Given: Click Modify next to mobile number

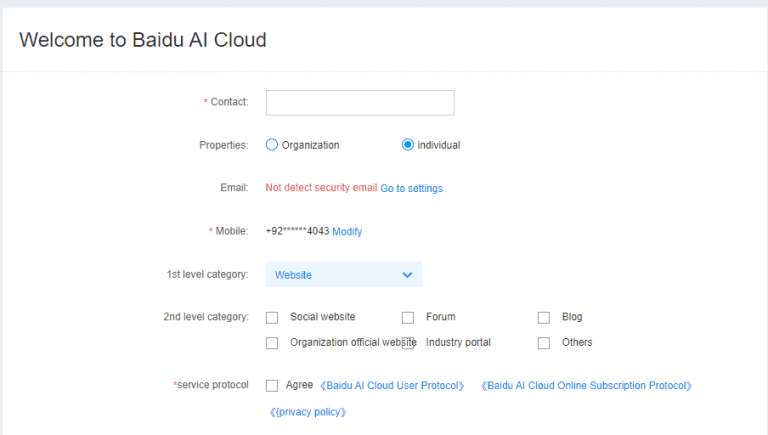Looking at the screenshot, I should pos(347,231).
